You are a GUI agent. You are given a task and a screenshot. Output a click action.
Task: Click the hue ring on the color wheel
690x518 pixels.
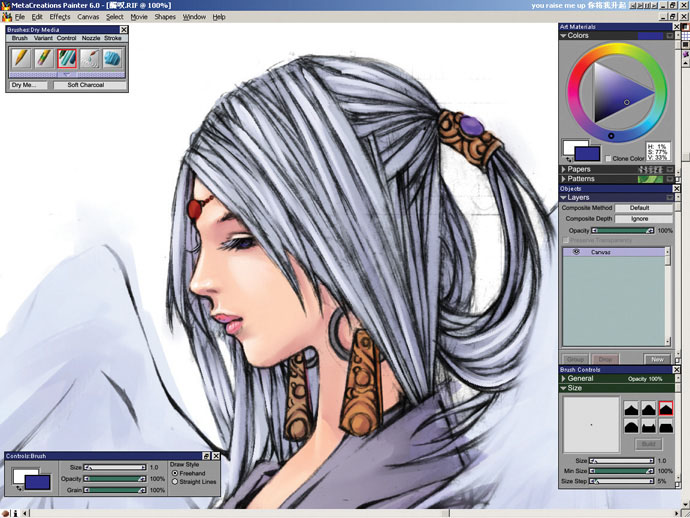[x=617, y=50]
